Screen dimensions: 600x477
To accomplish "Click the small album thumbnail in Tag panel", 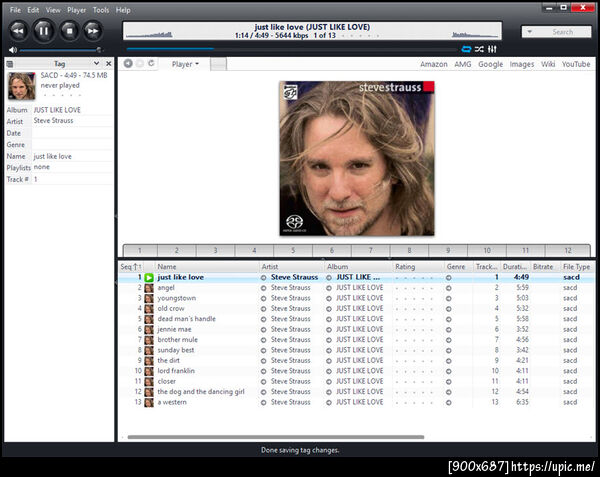I will (21, 86).
